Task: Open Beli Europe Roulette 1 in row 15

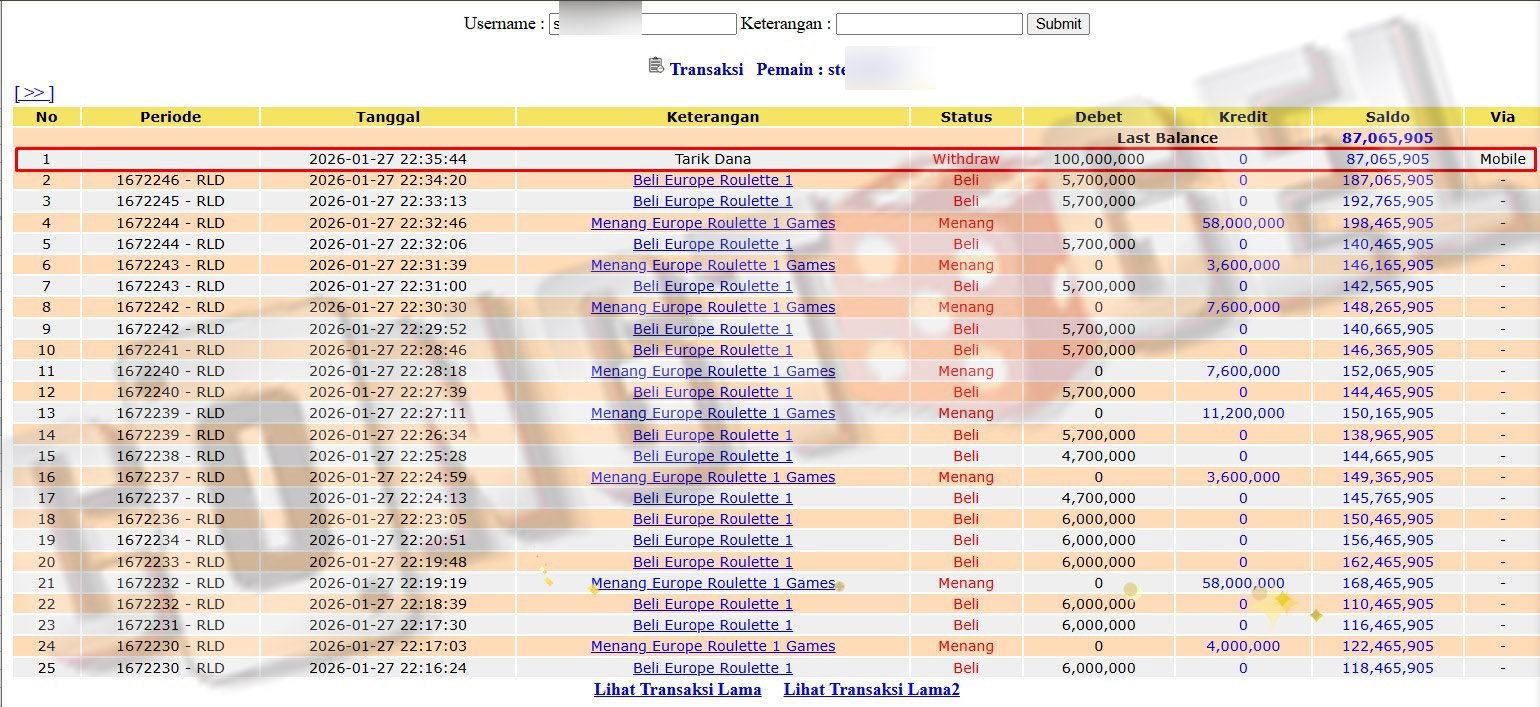Action: 712,456
